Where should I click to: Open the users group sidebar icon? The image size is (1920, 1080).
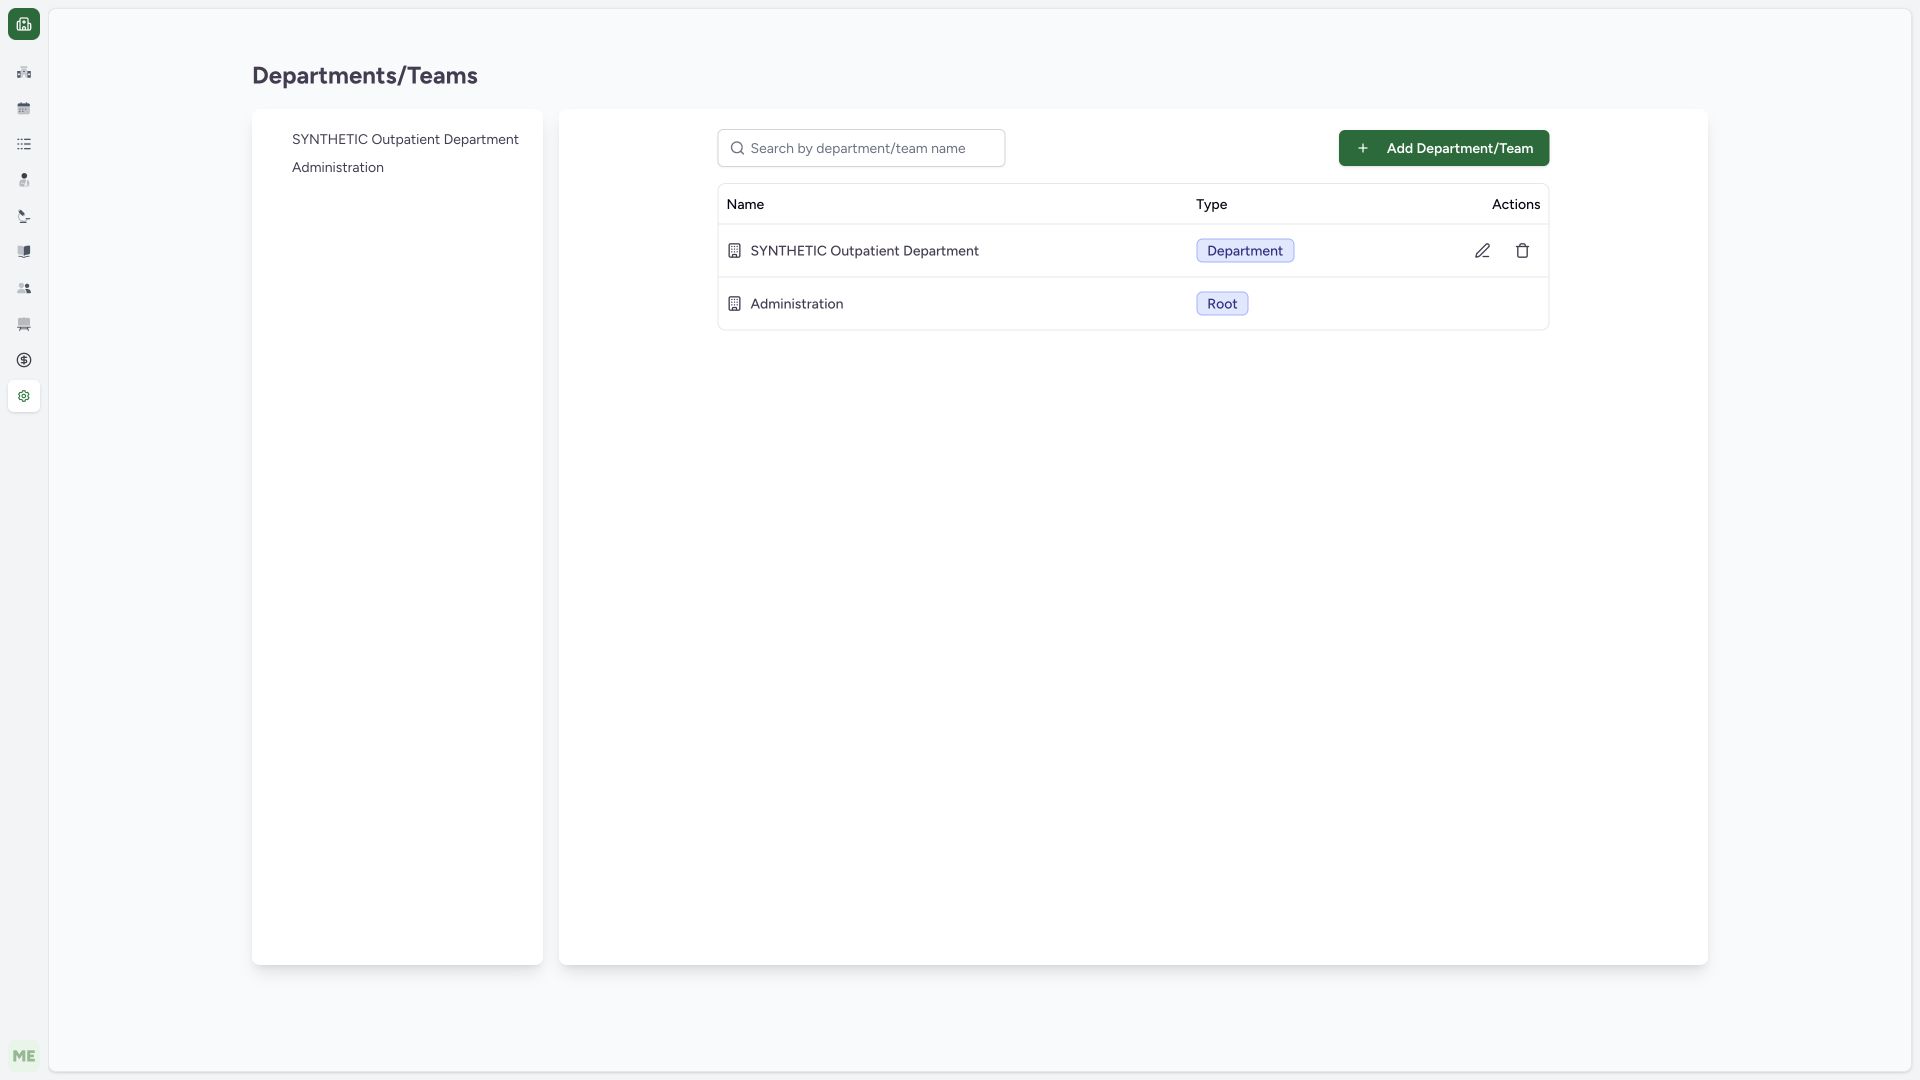point(24,288)
